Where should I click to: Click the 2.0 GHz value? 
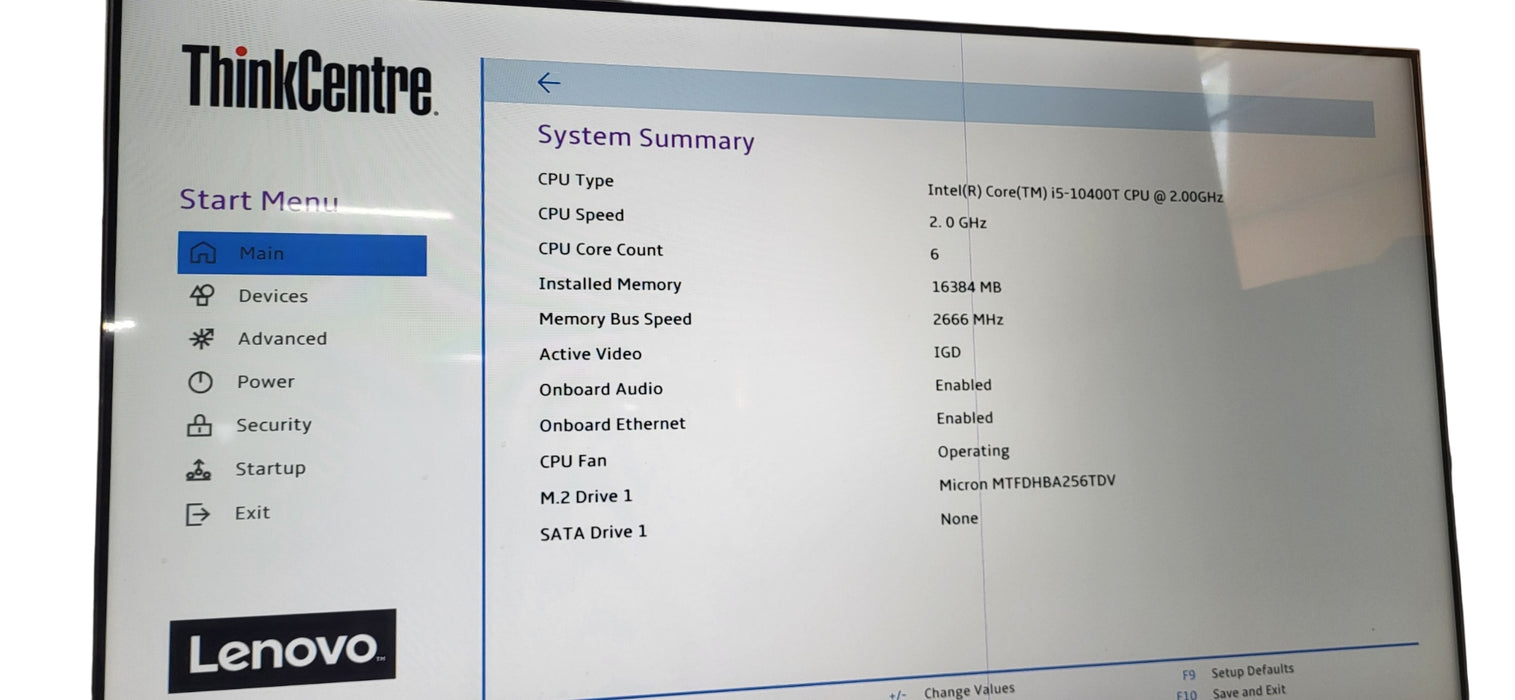958,223
